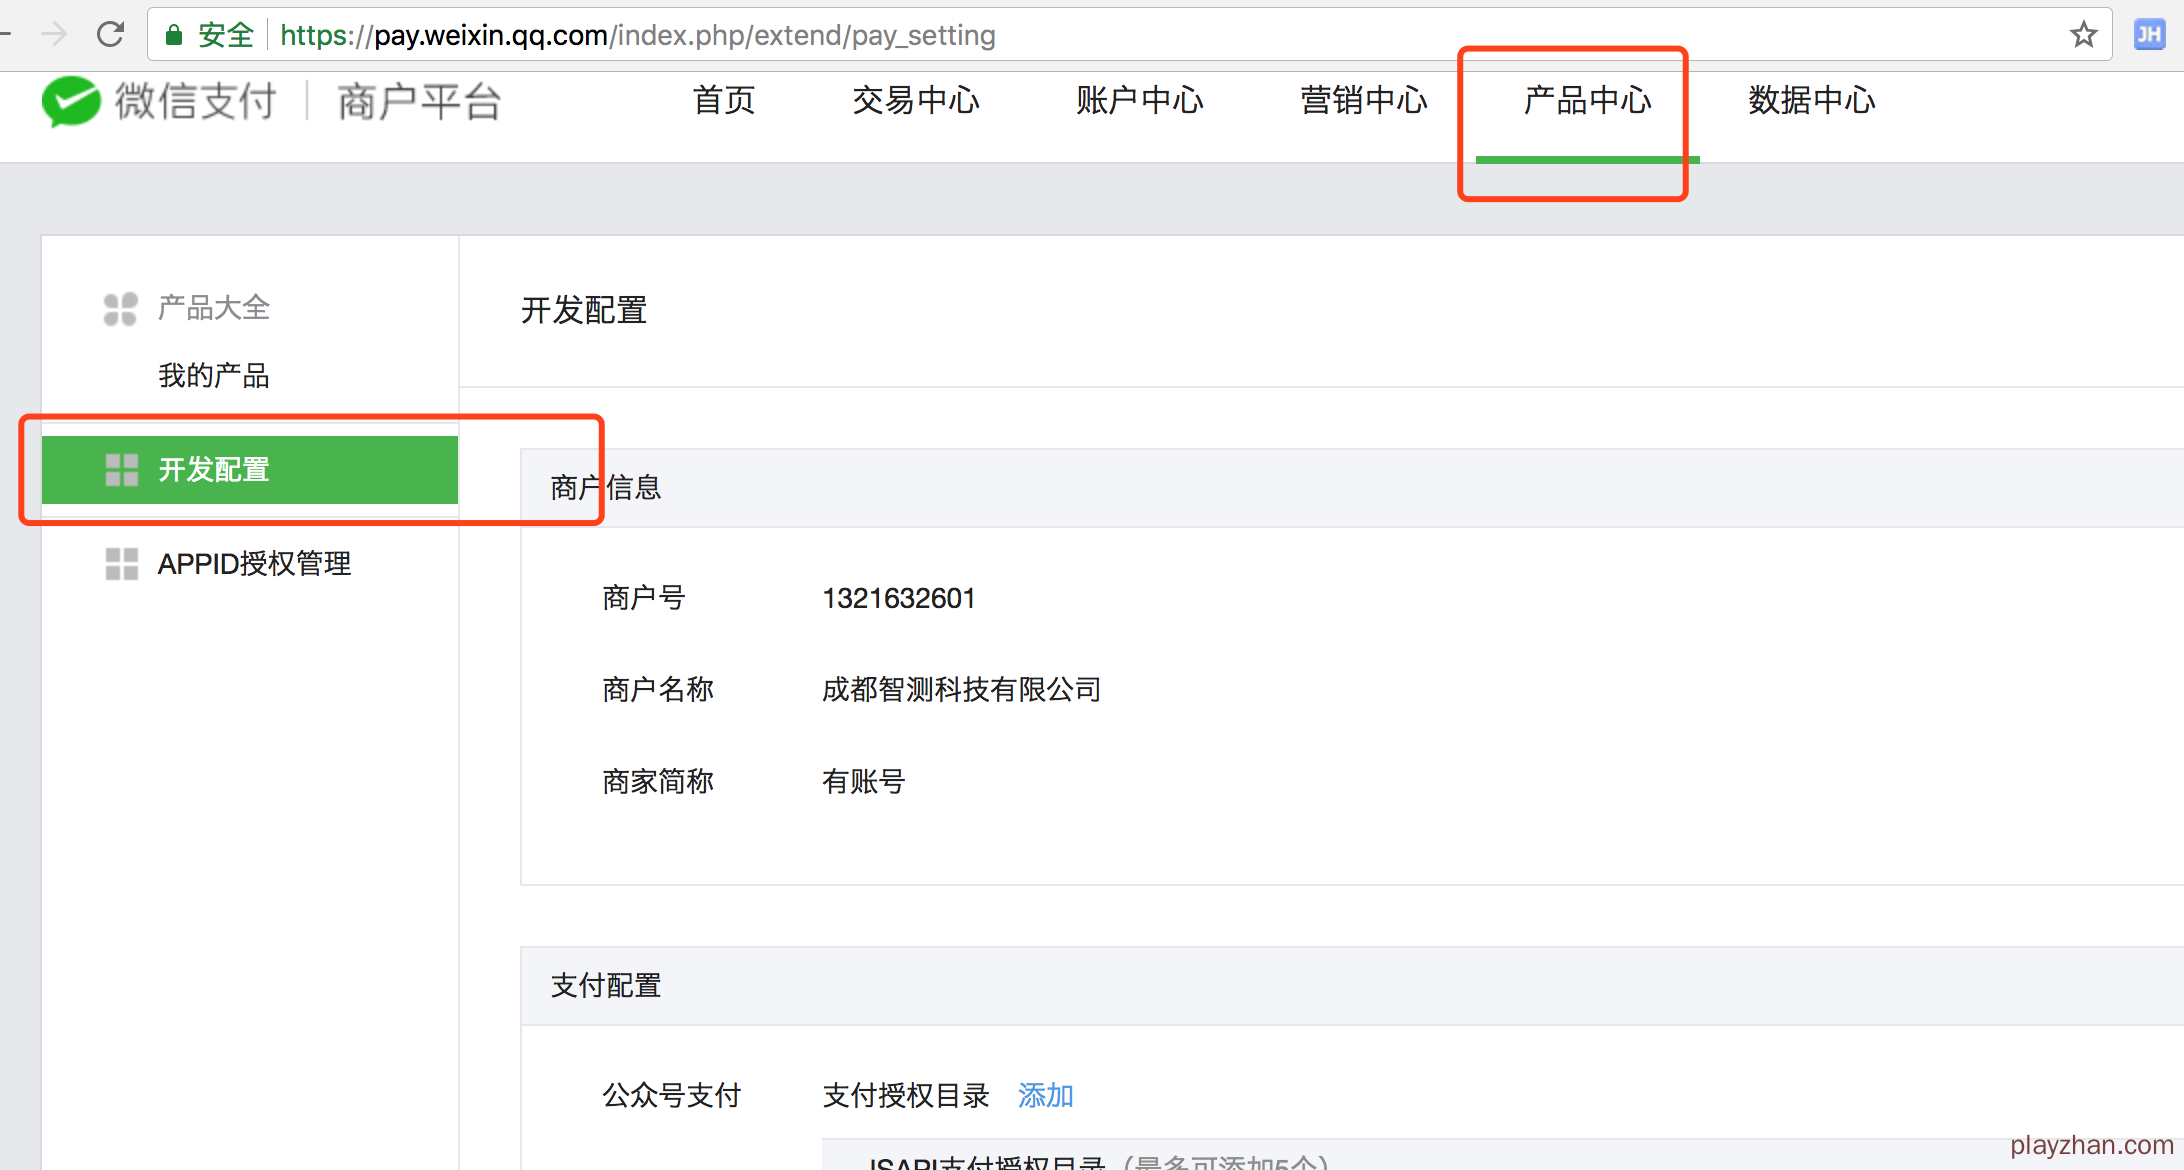Bookmark page with star icon
The width and height of the screenshot is (2184, 1170).
tap(2083, 35)
